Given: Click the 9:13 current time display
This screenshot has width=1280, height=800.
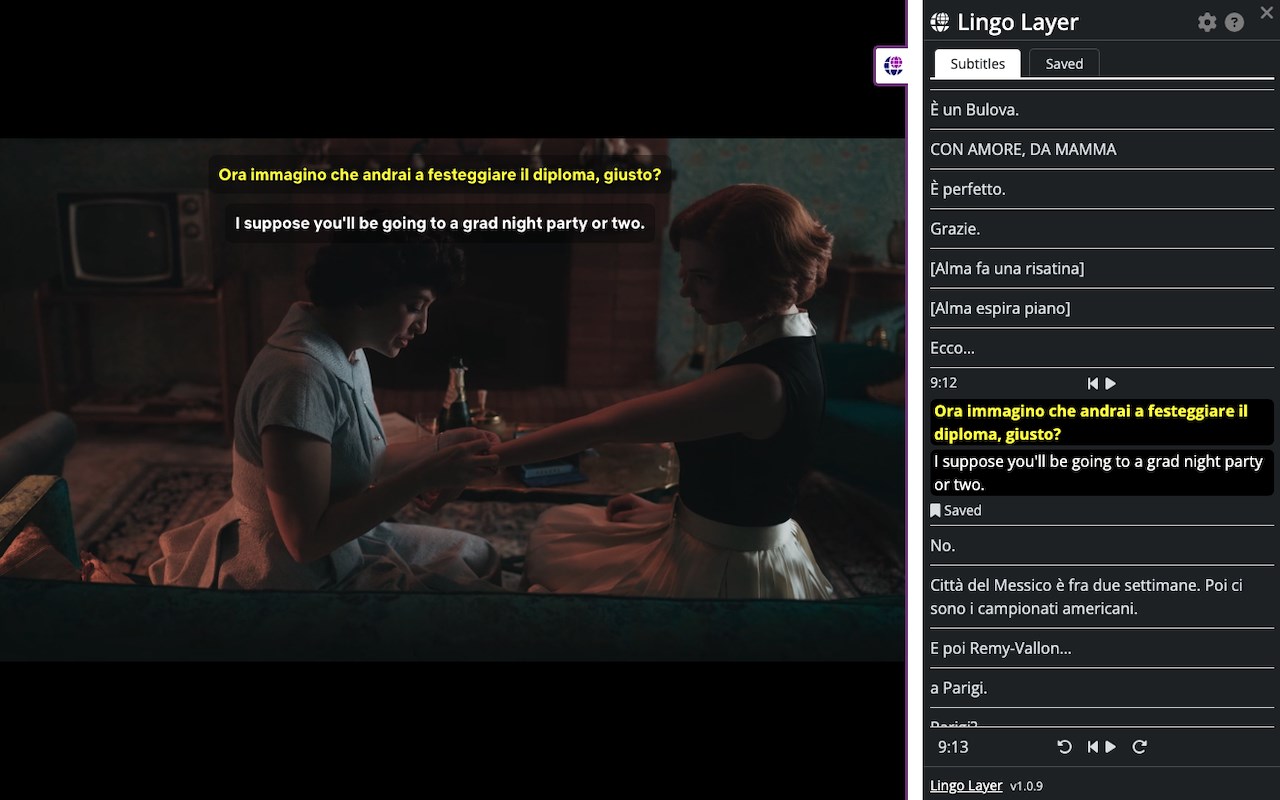Looking at the screenshot, I should [953, 747].
